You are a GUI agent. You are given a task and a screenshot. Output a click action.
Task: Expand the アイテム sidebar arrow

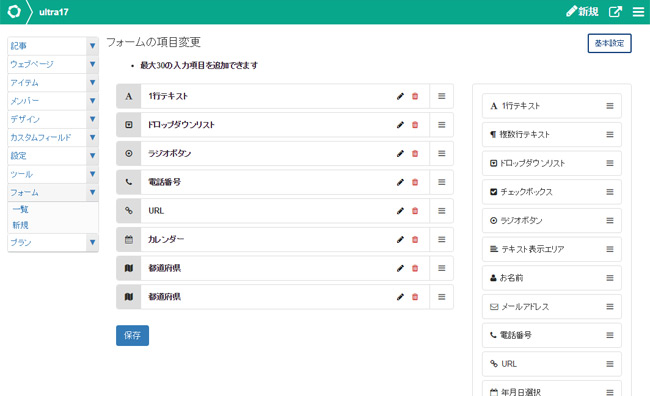click(92, 83)
